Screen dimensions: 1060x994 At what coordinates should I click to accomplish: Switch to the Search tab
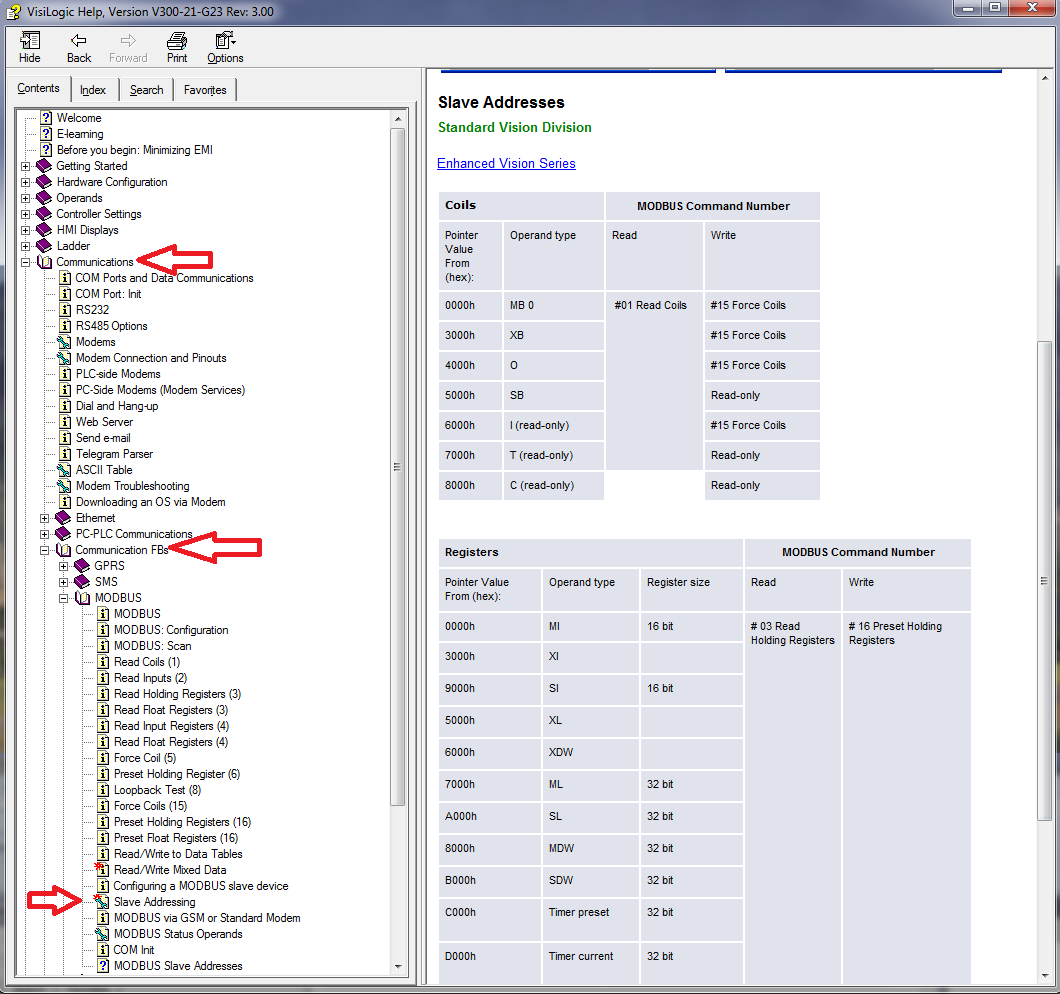pyautogui.click(x=146, y=90)
